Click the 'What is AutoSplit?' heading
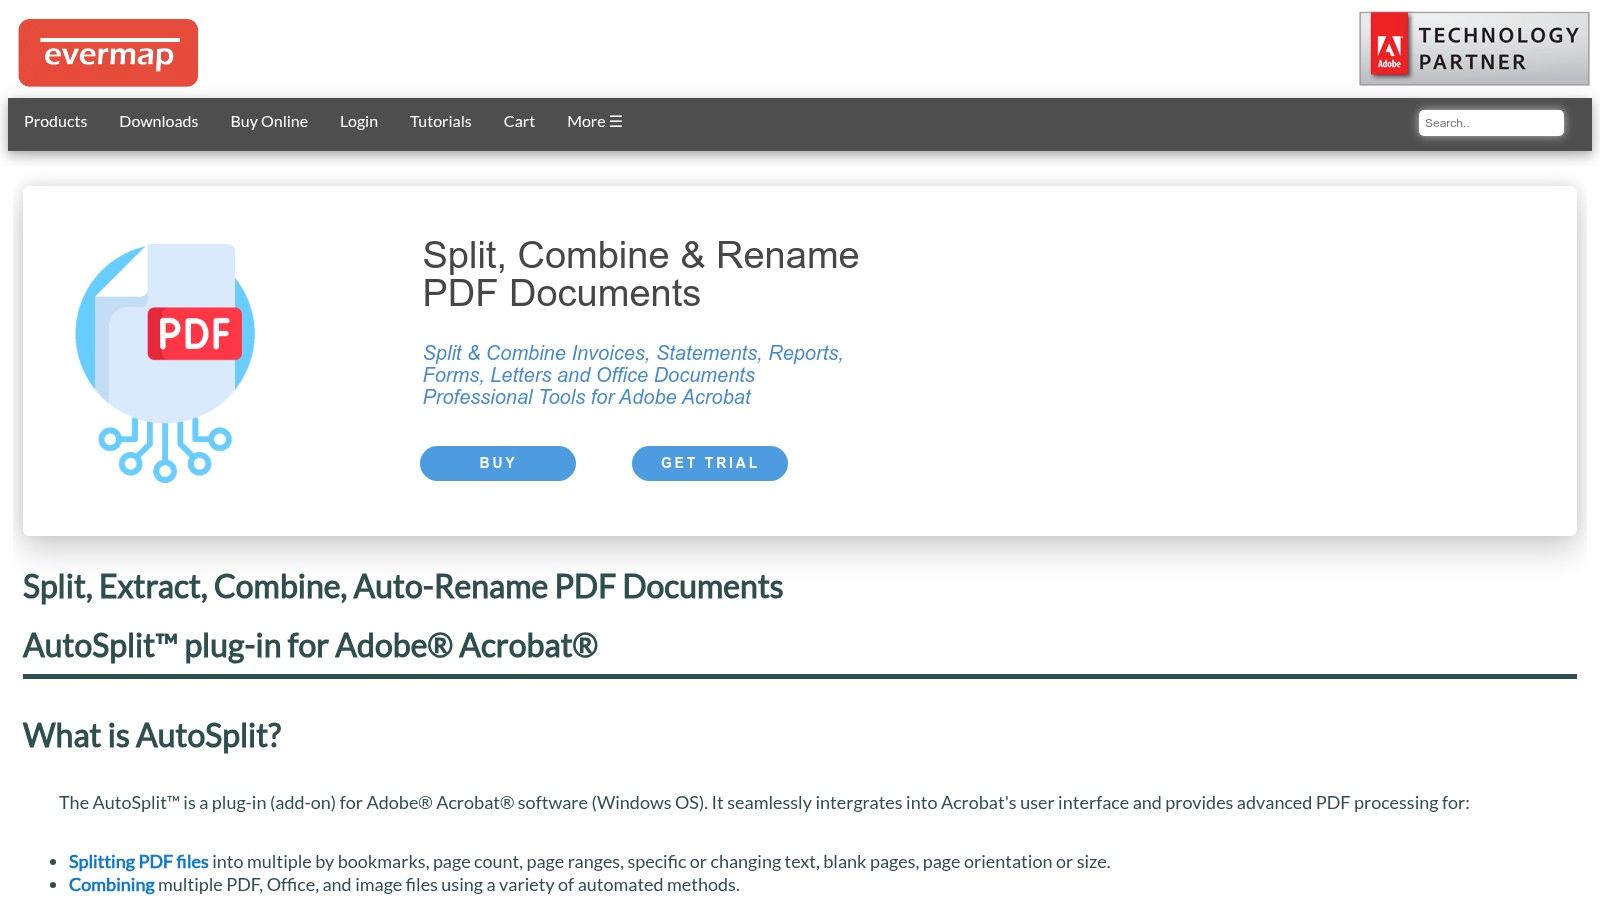Image resolution: width=1600 pixels, height=900 pixels. (152, 736)
